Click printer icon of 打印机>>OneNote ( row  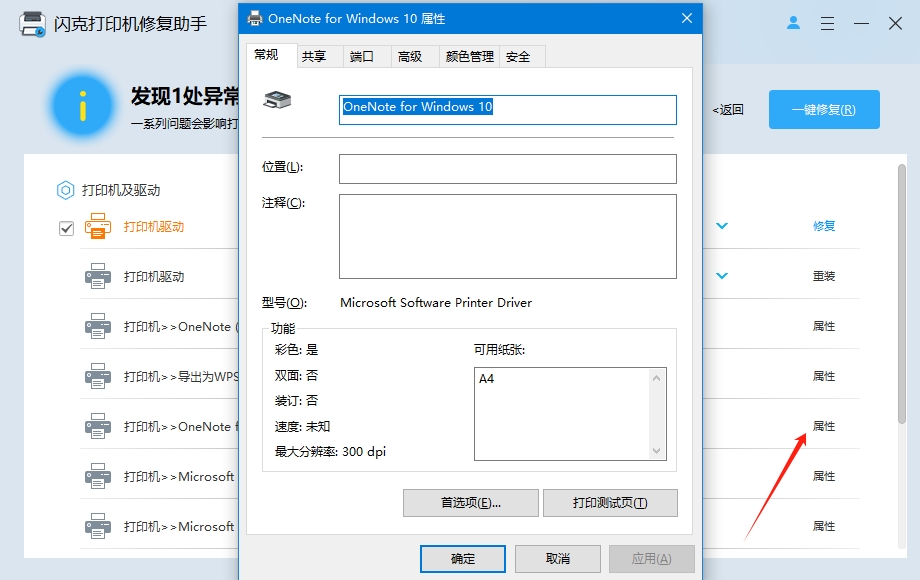(98, 326)
